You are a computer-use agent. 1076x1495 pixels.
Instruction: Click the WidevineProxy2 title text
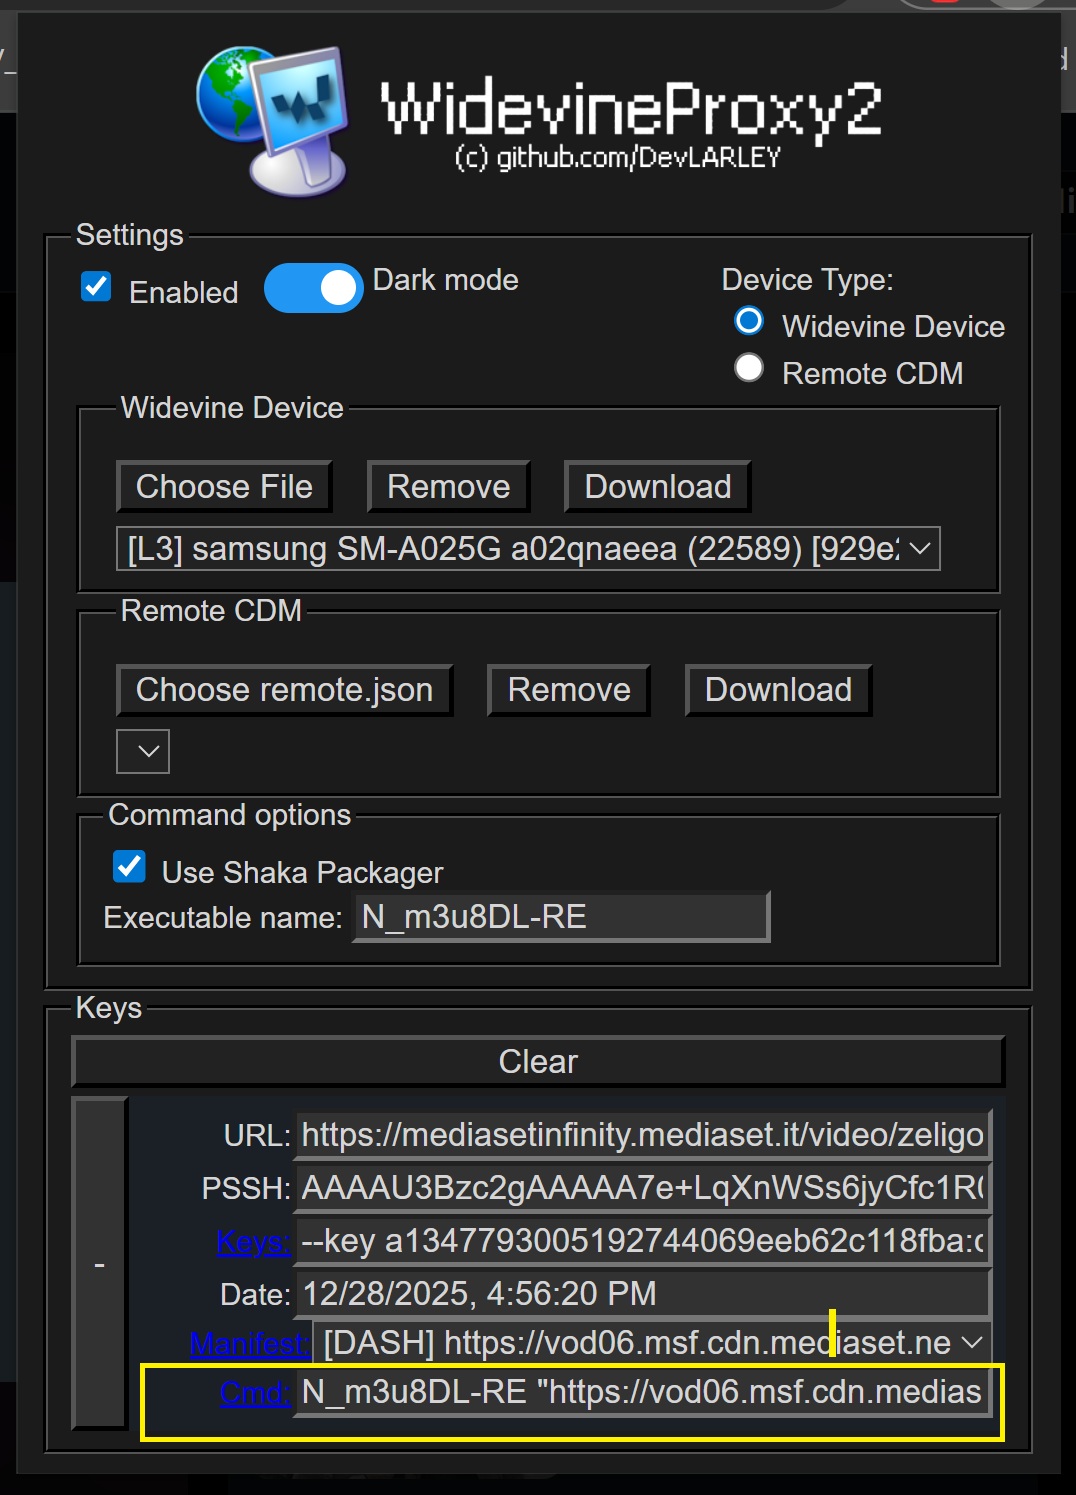(x=631, y=108)
